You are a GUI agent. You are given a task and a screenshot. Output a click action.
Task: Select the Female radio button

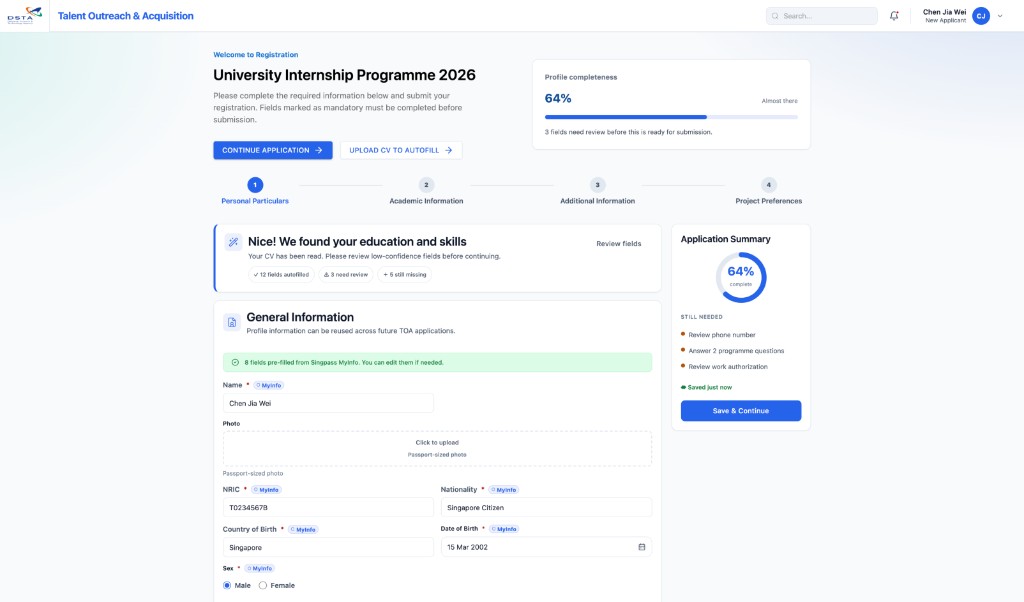pos(263,586)
